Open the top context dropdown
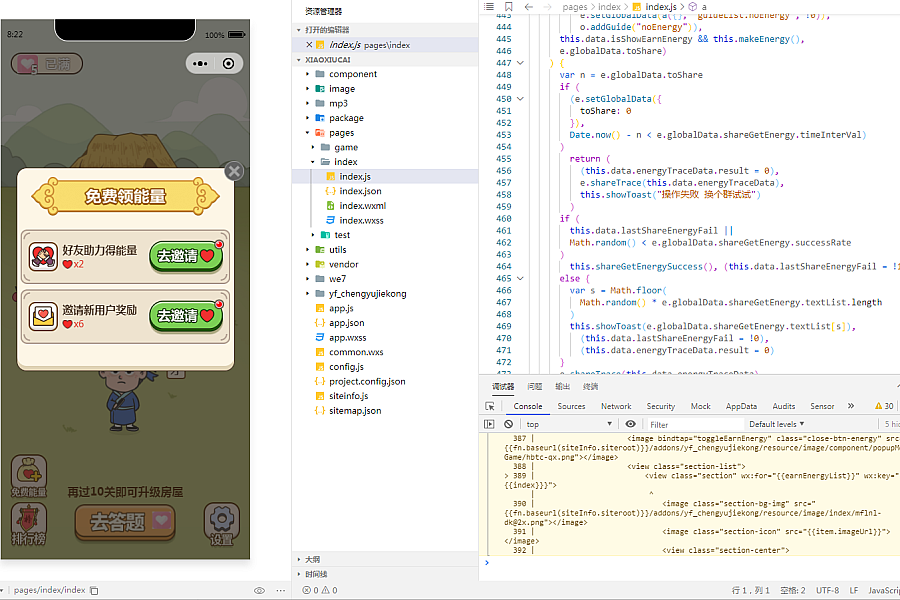Viewport: 900px width, 600px height. tap(569, 424)
